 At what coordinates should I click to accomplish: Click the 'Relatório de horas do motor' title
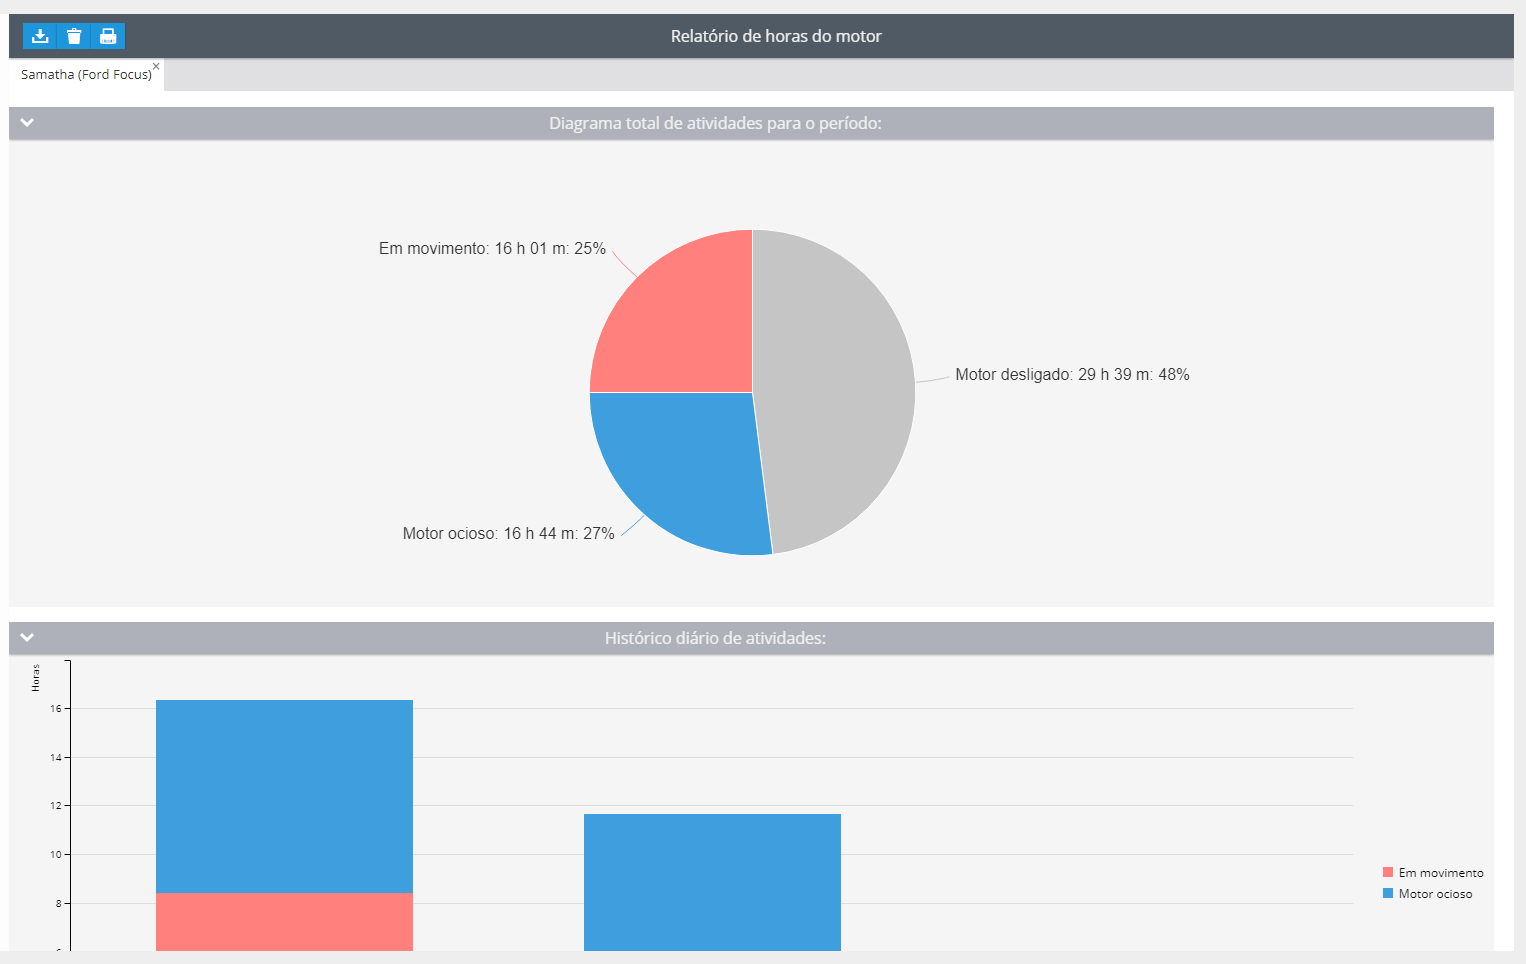pos(776,36)
